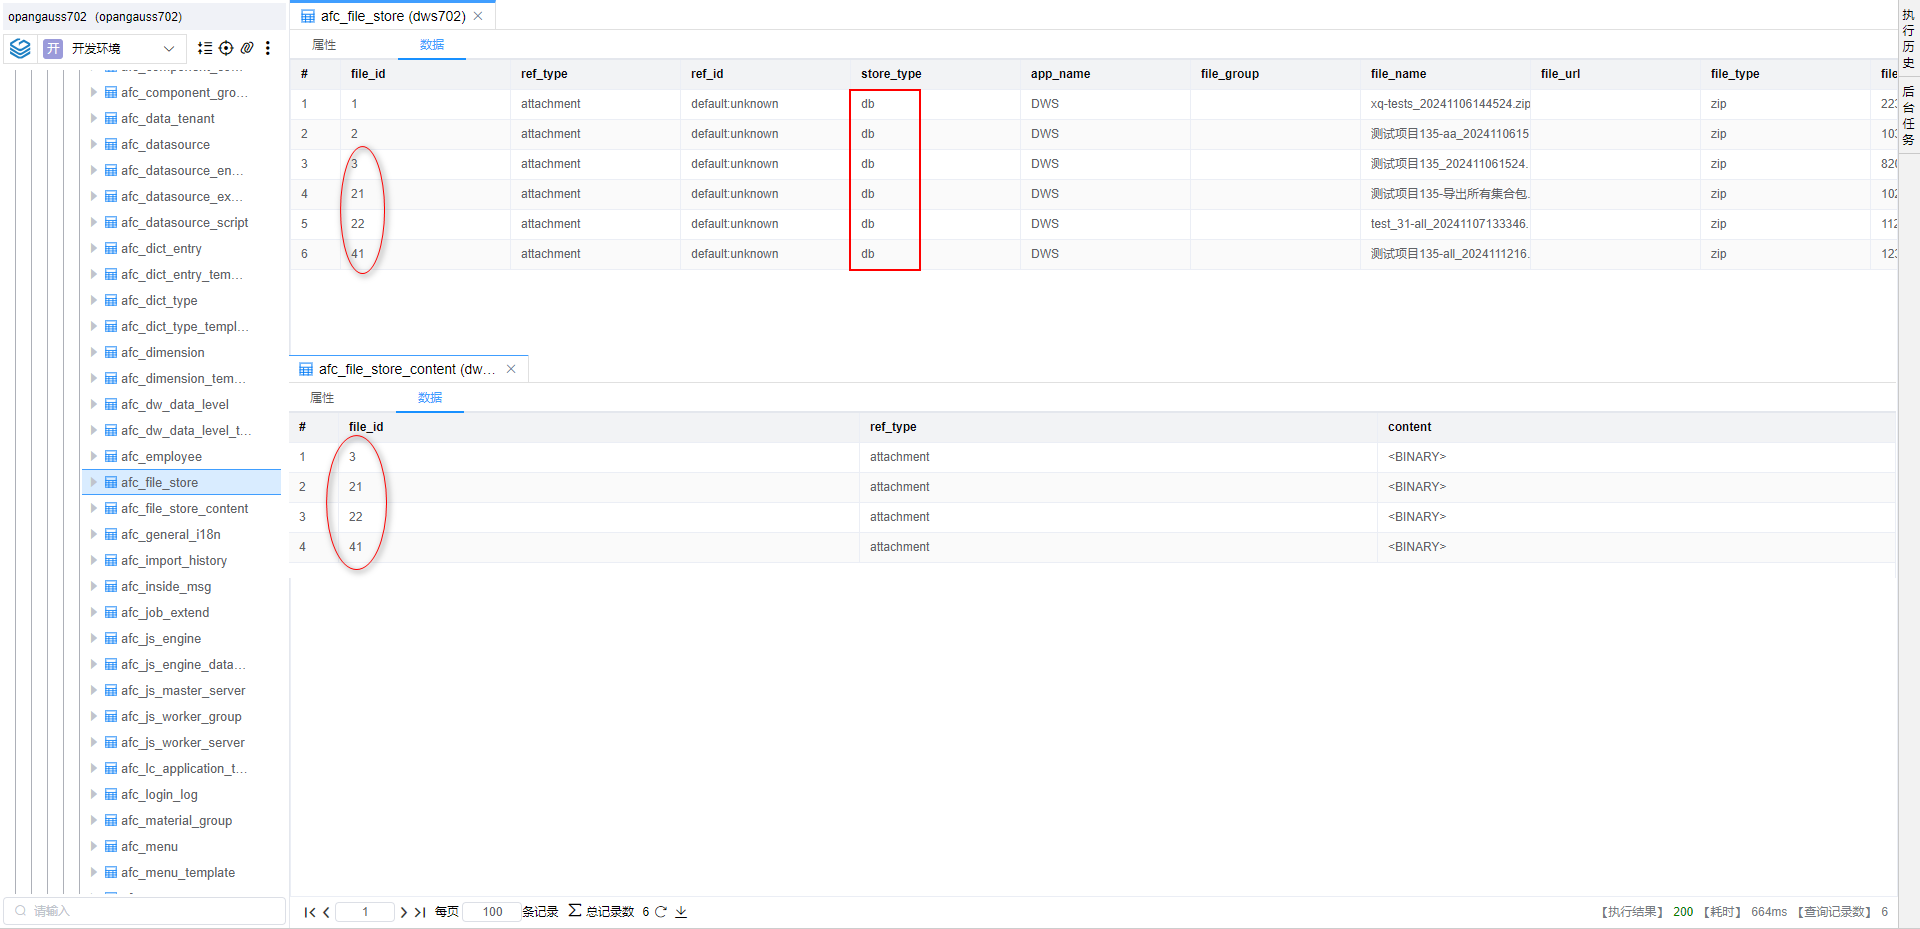Click the afc_material_group table icon
The width and height of the screenshot is (1920, 929).
point(111,820)
